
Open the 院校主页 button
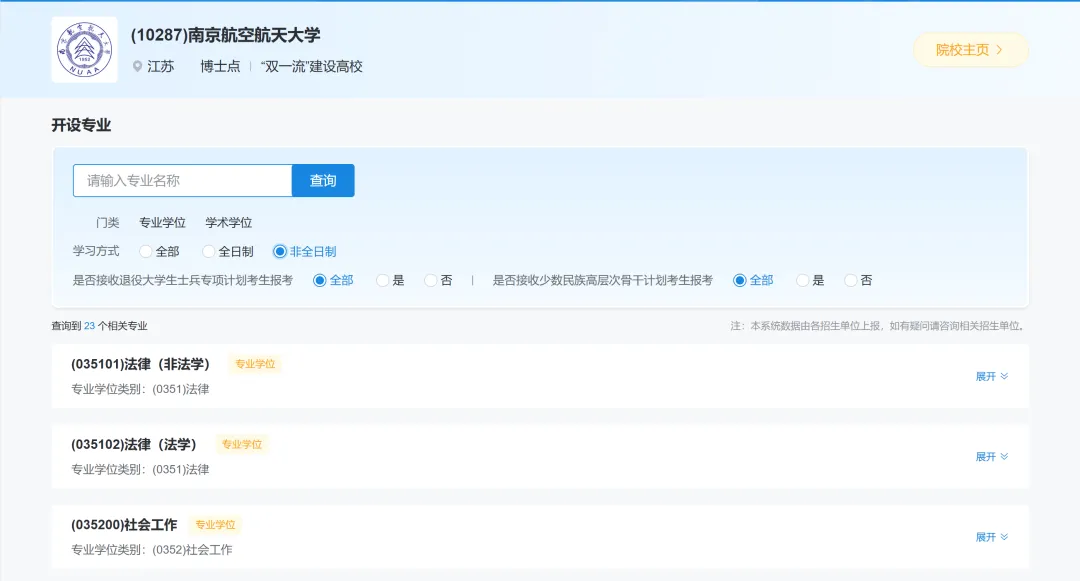click(970, 50)
